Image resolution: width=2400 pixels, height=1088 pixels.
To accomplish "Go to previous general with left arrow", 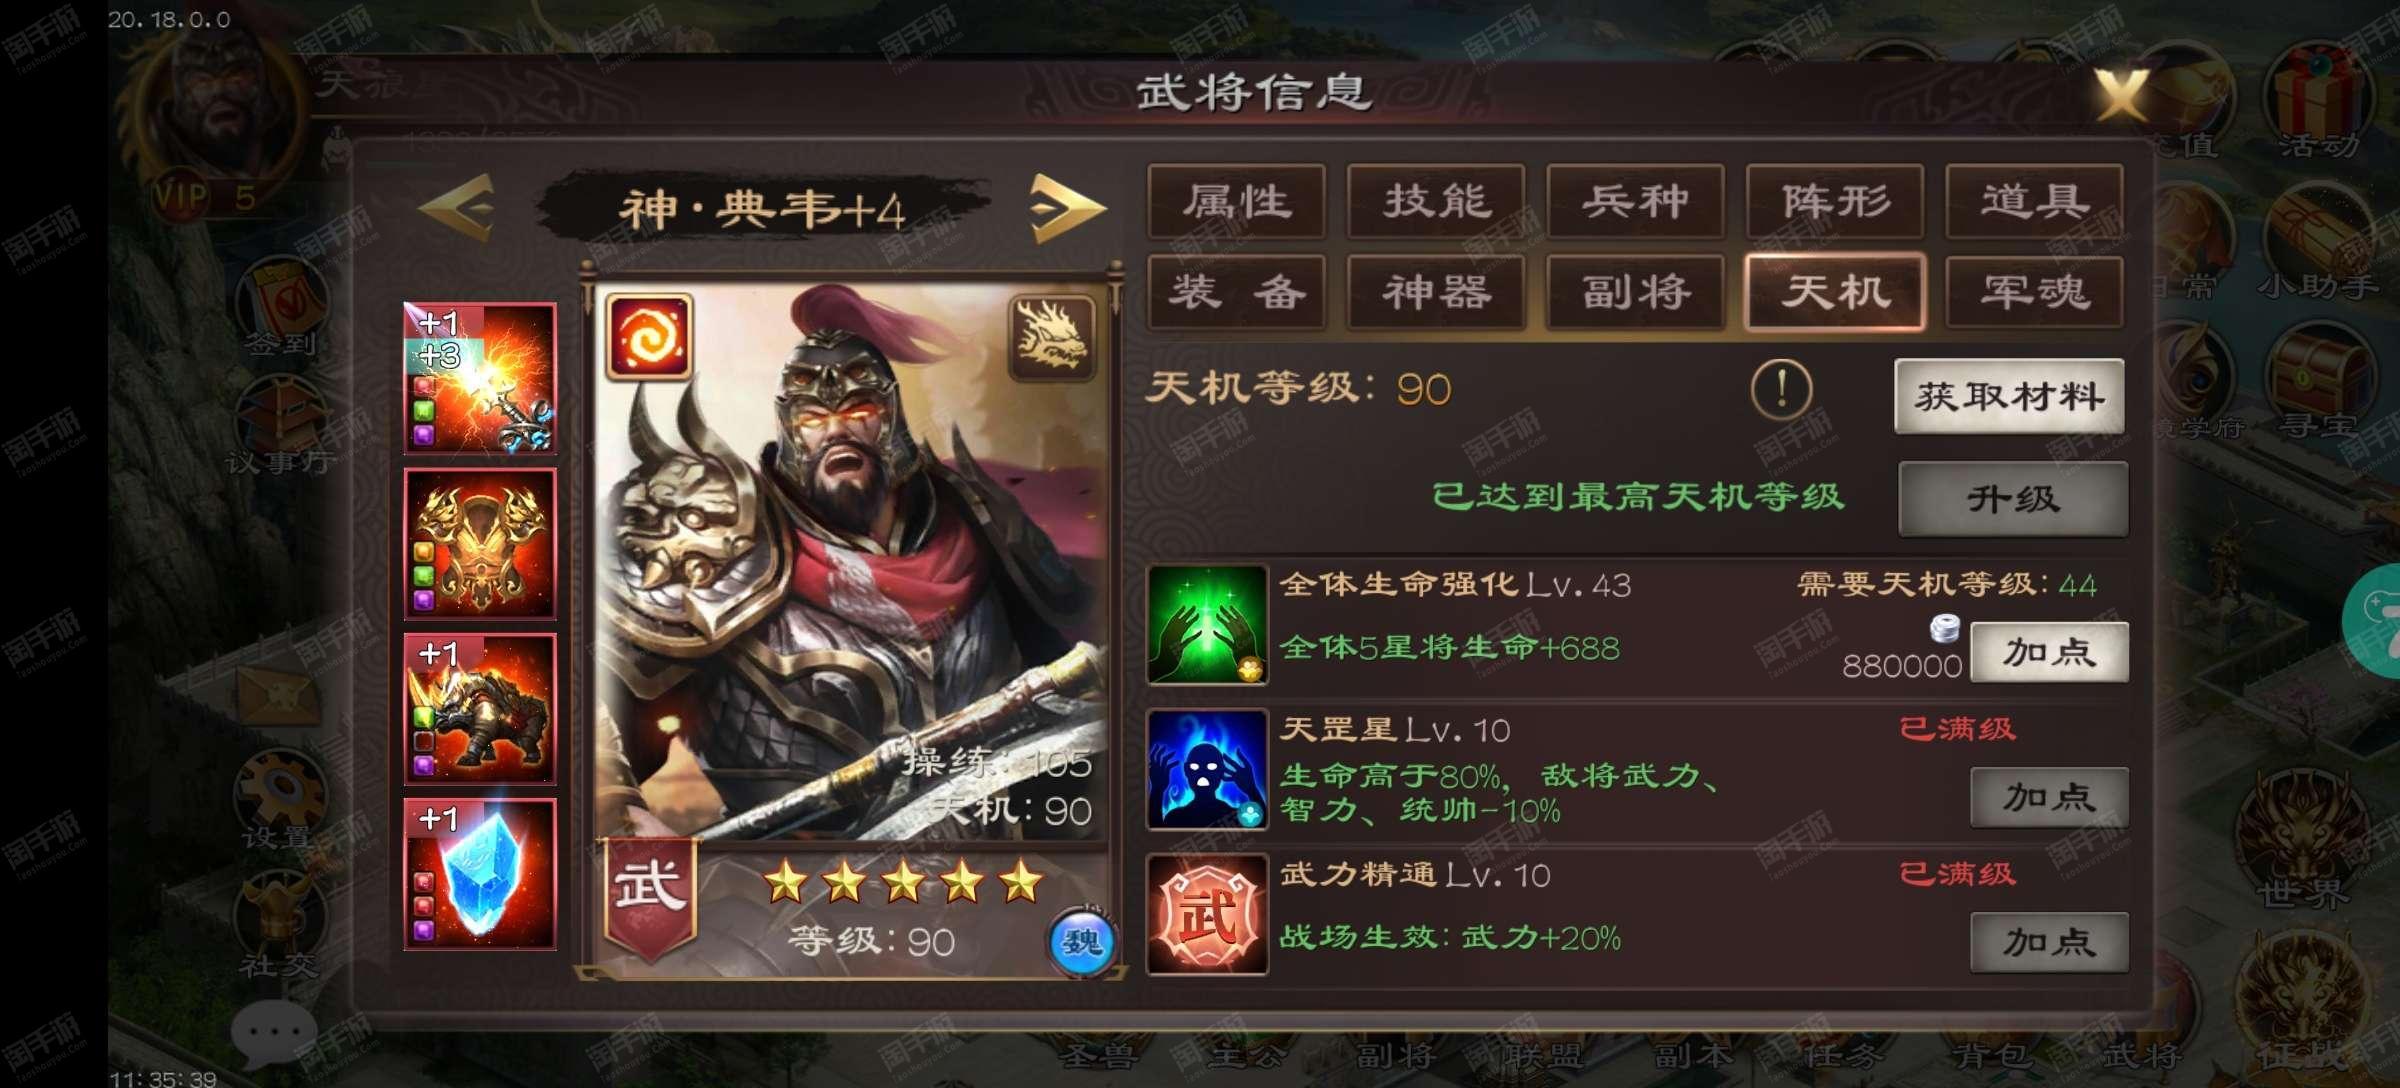I will (458, 207).
